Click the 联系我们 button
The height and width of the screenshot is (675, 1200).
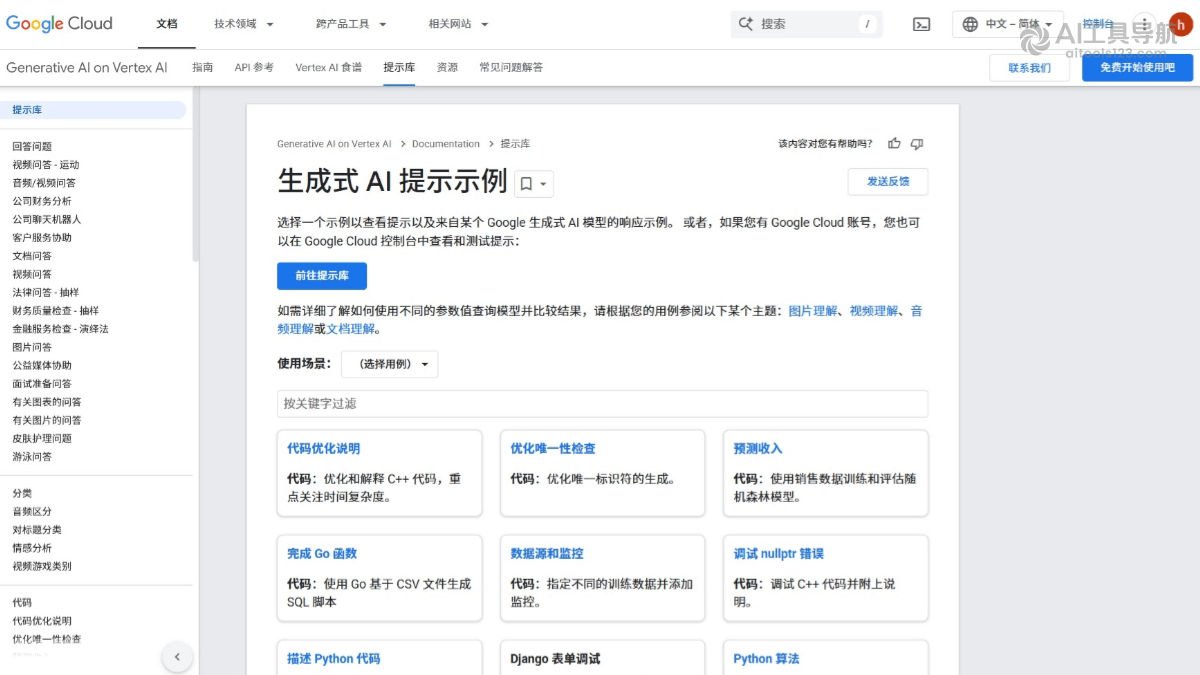tap(1030, 68)
